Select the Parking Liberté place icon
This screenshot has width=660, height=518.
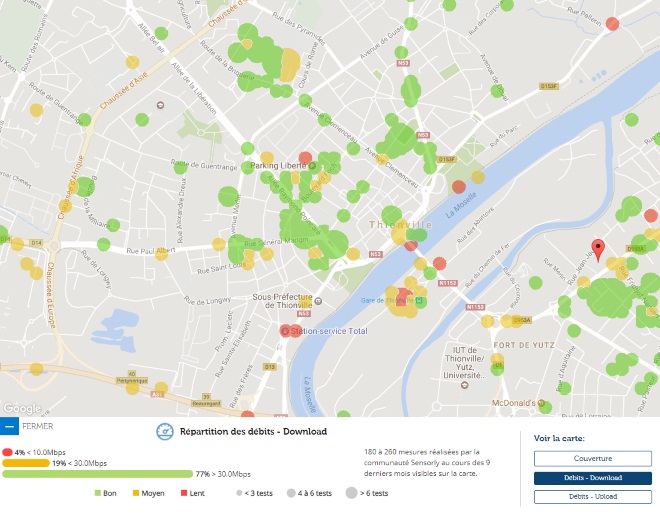click(312, 166)
